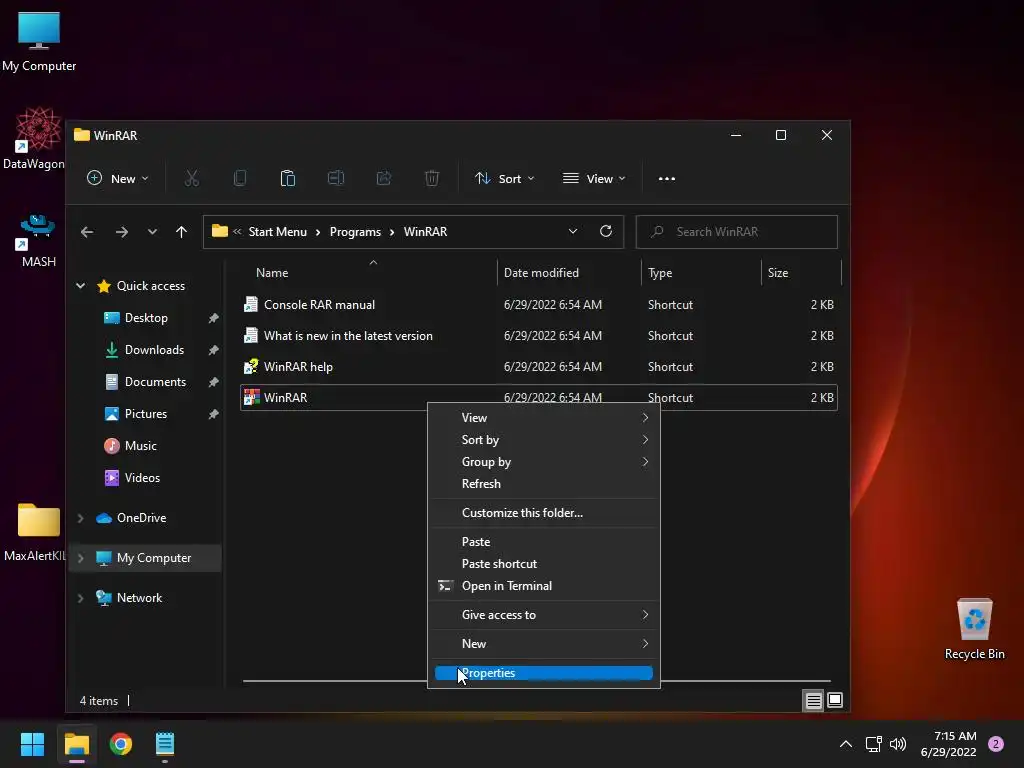Refresh the address bar location
The image size is (1024, 768).
(x=606, y=231)
